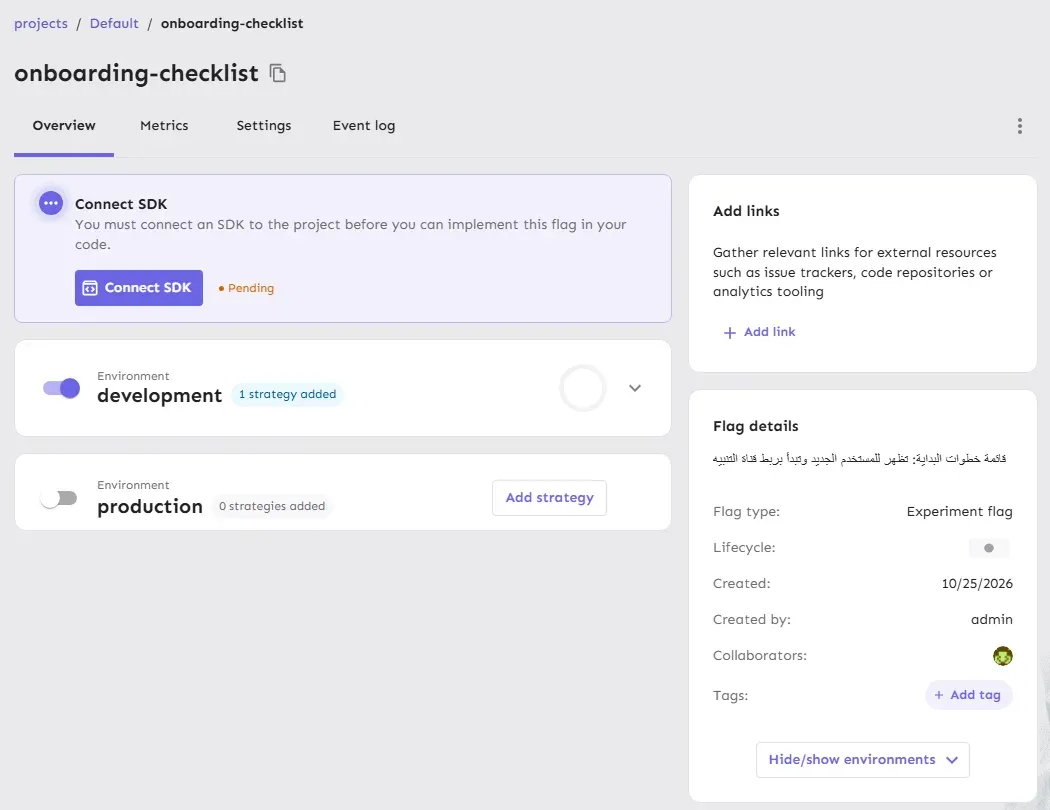The width and height of the screenshot is (1050, 810).
Task: Click the development environment name
Action: coord(159,396)
